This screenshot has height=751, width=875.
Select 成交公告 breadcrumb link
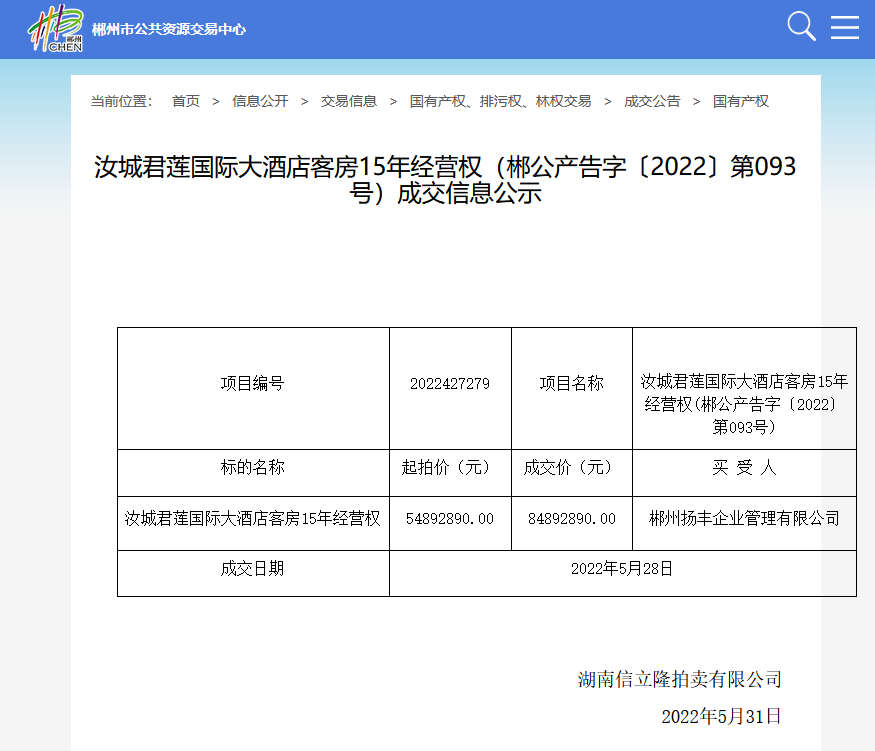(652, 101)
